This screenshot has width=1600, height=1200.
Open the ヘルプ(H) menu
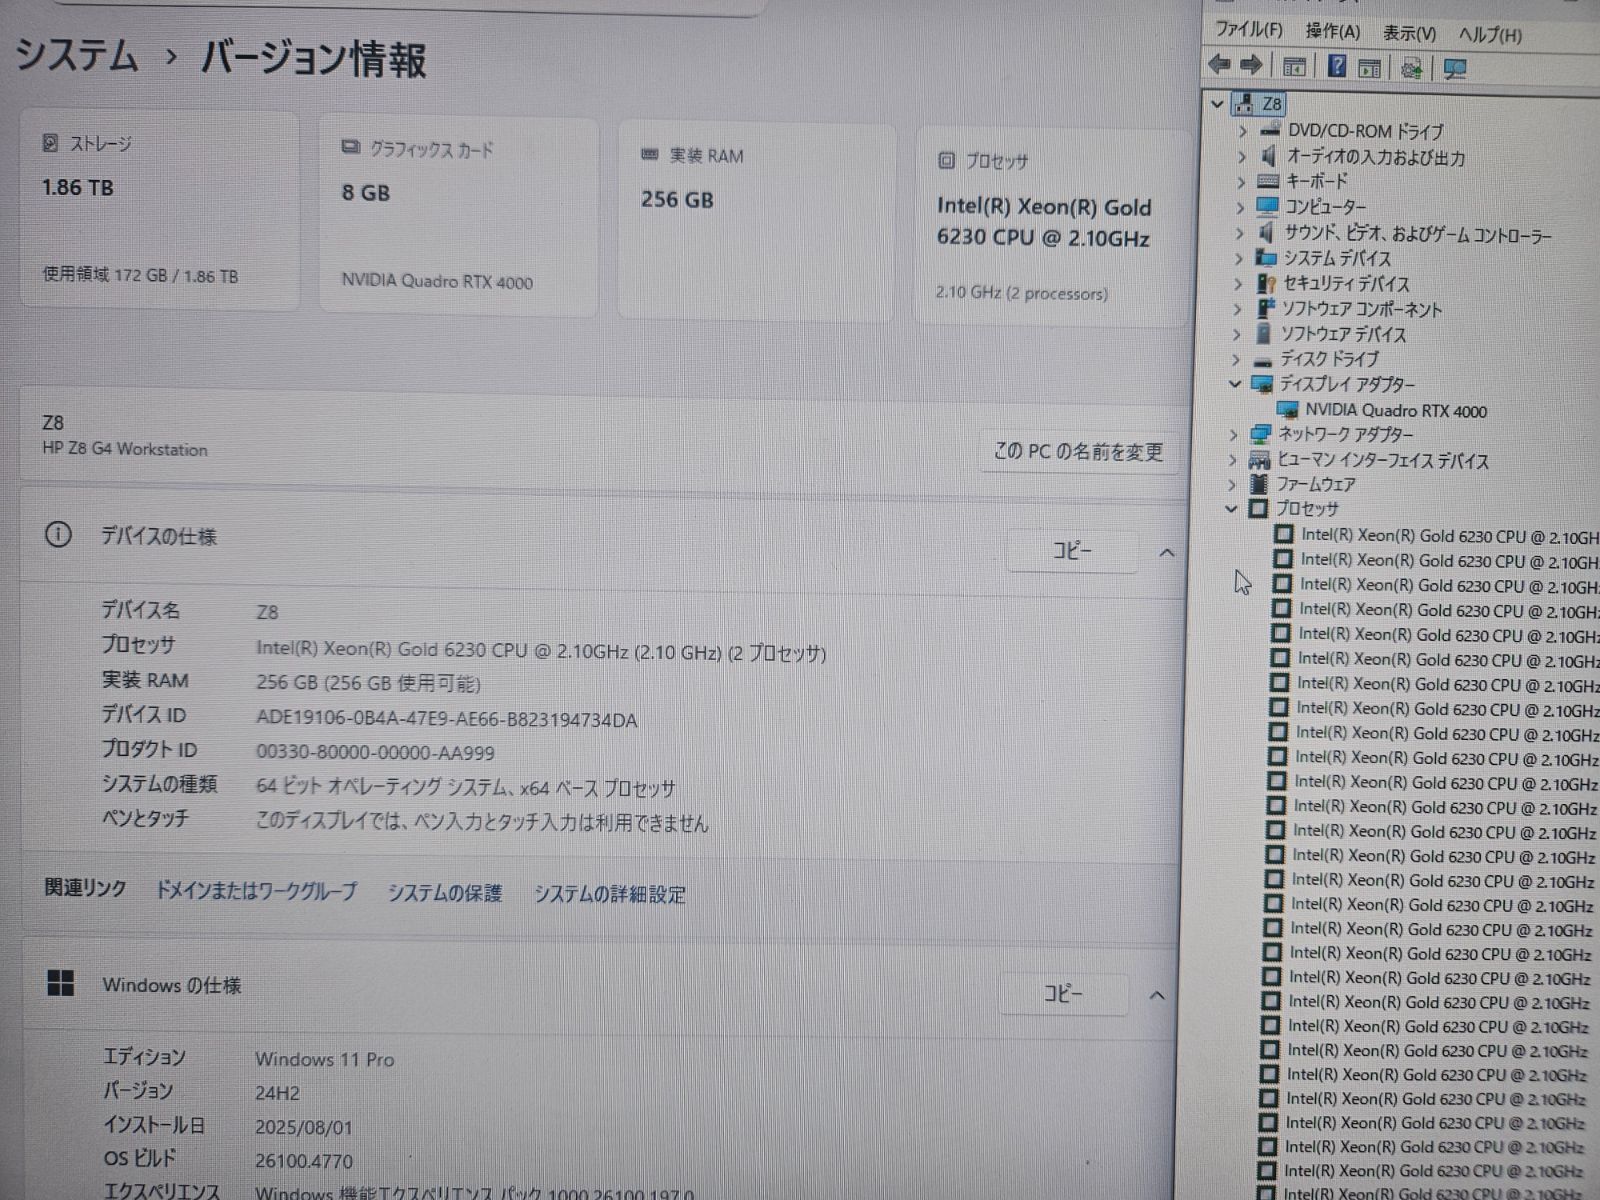click(x=1490, y=34)
